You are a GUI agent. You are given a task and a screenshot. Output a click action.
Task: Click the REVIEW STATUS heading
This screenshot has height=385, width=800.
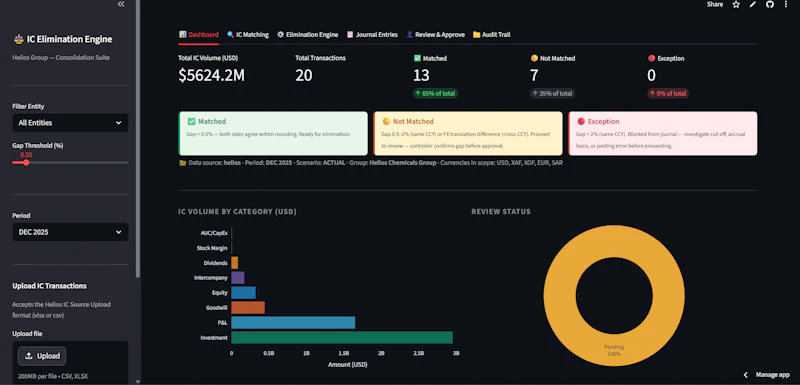(501, 212)
